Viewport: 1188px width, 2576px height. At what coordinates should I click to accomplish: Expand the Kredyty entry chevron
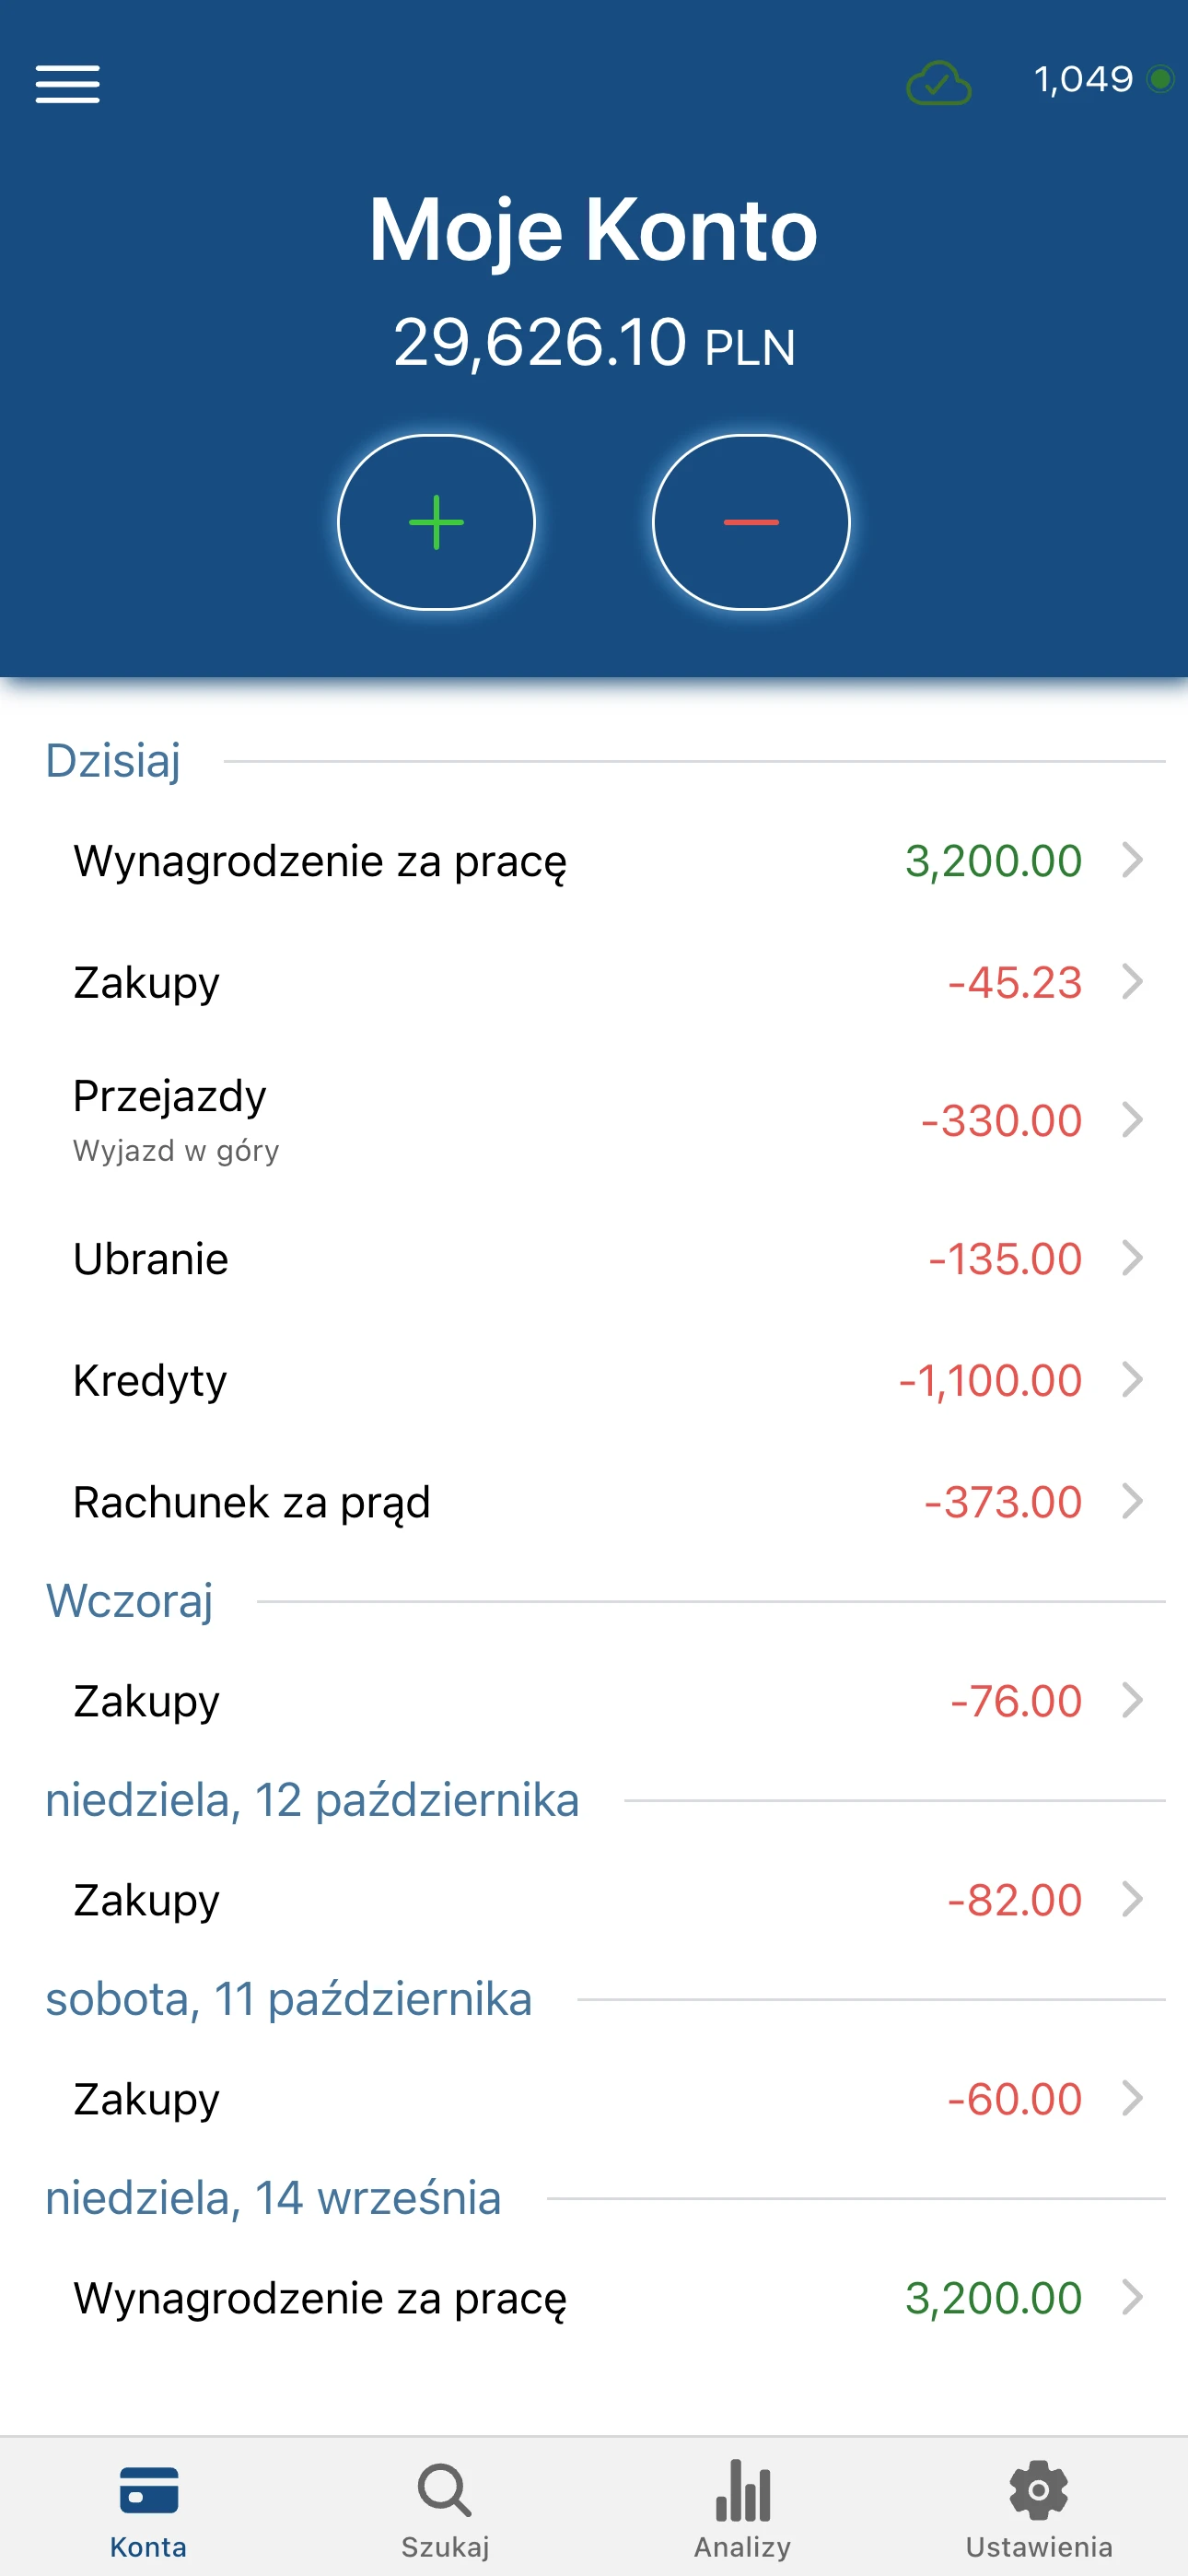click(1132, 1380)
